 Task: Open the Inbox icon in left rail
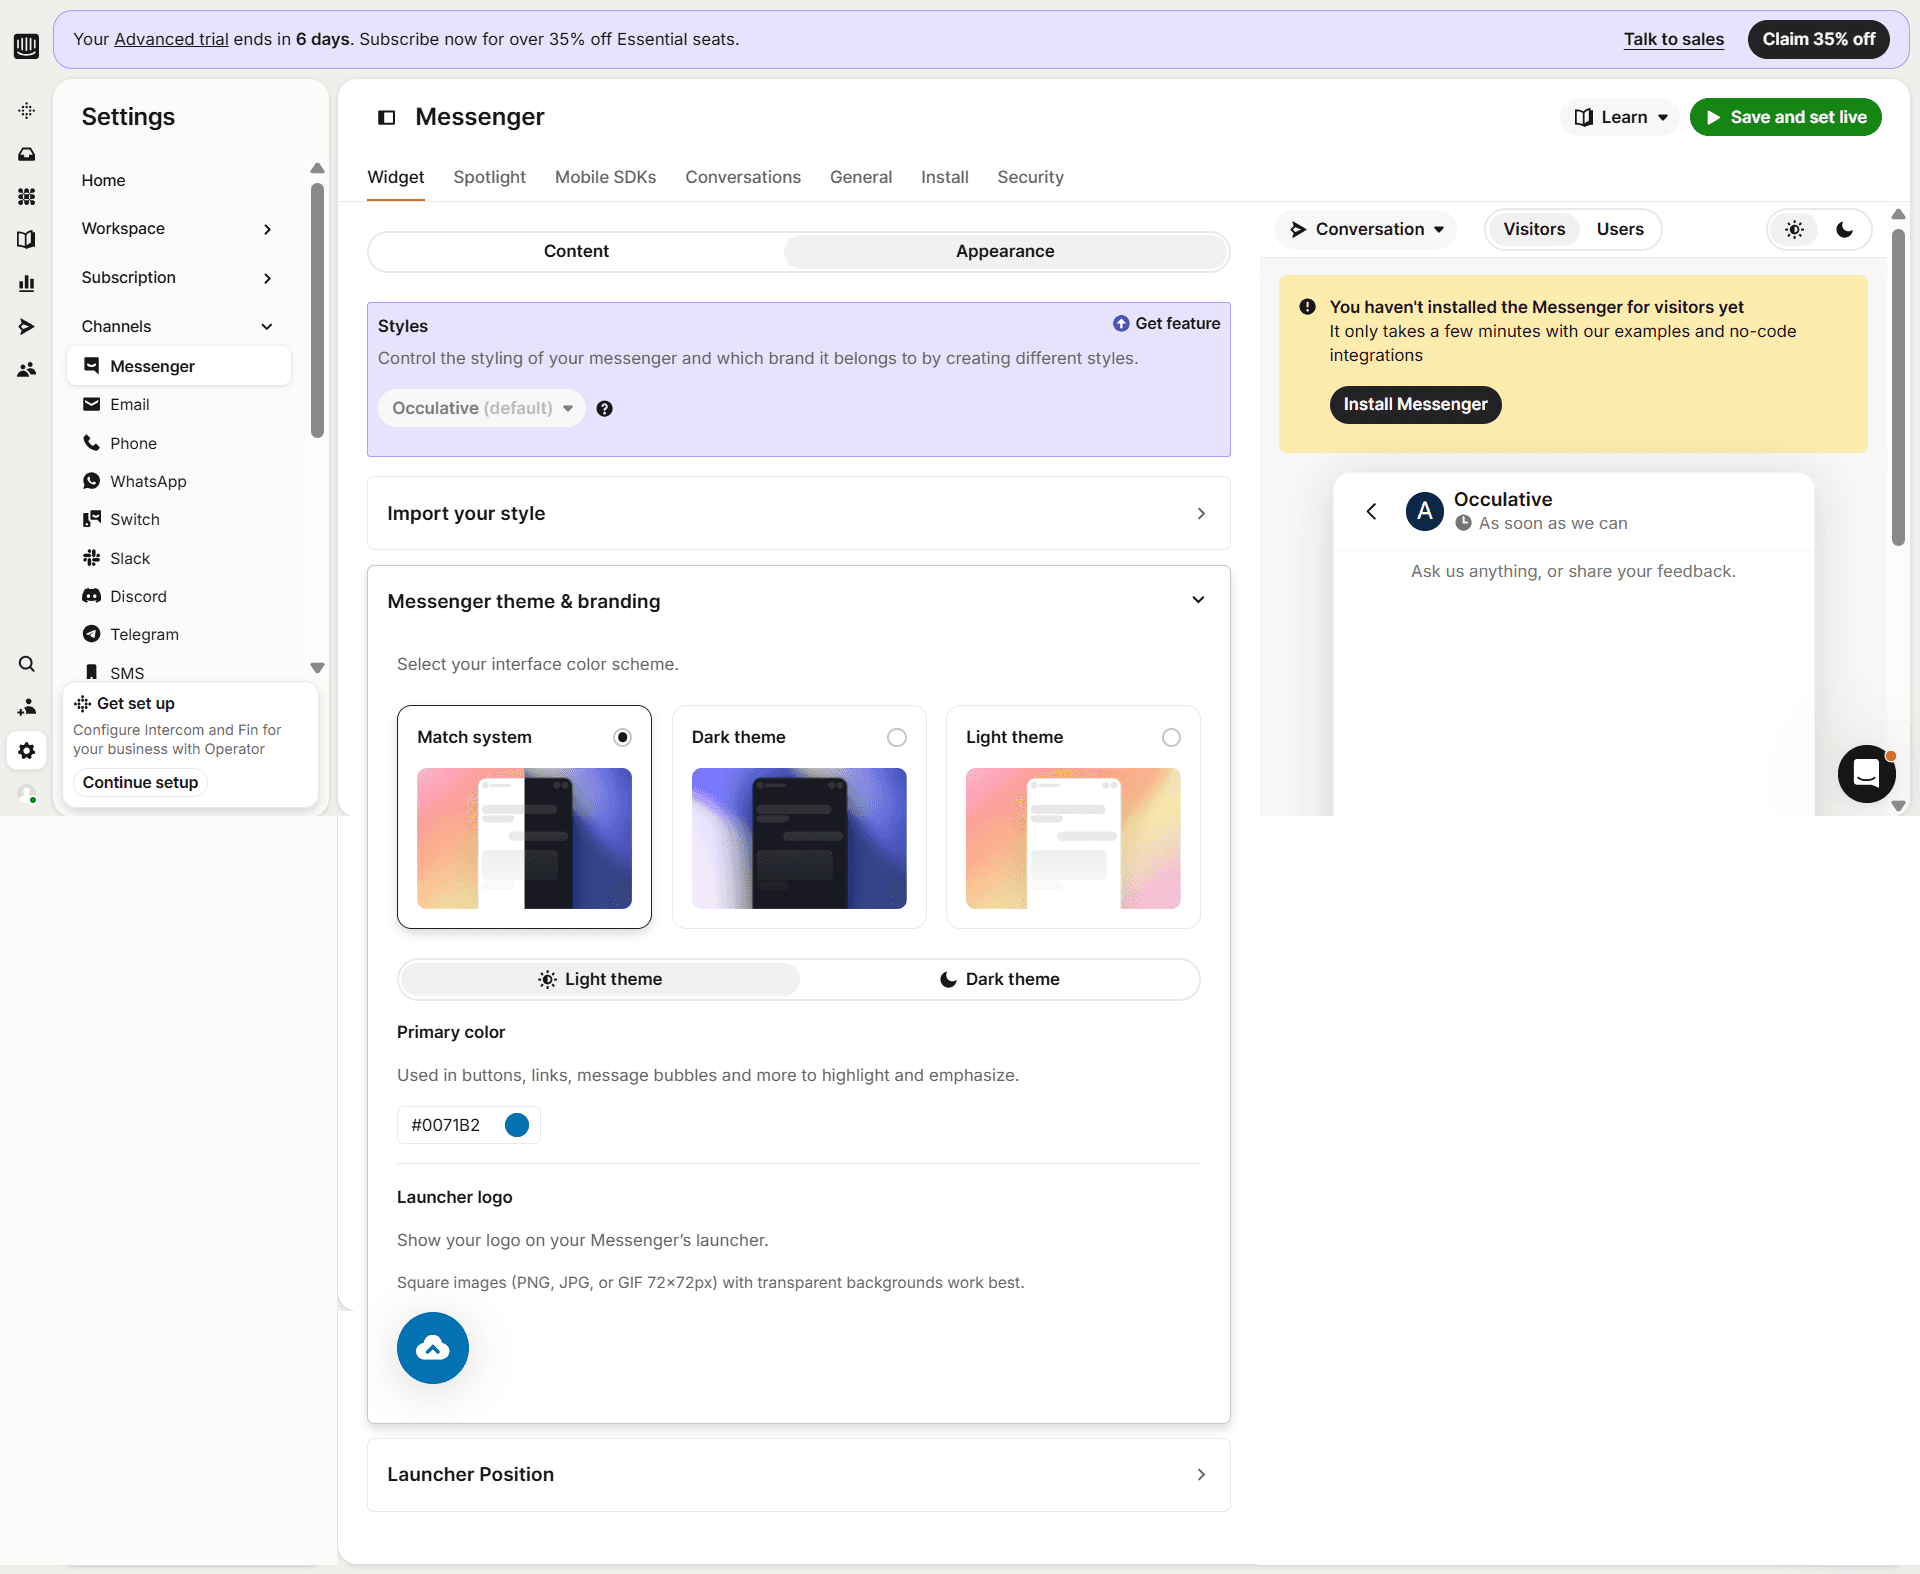[x=27, y=154]
